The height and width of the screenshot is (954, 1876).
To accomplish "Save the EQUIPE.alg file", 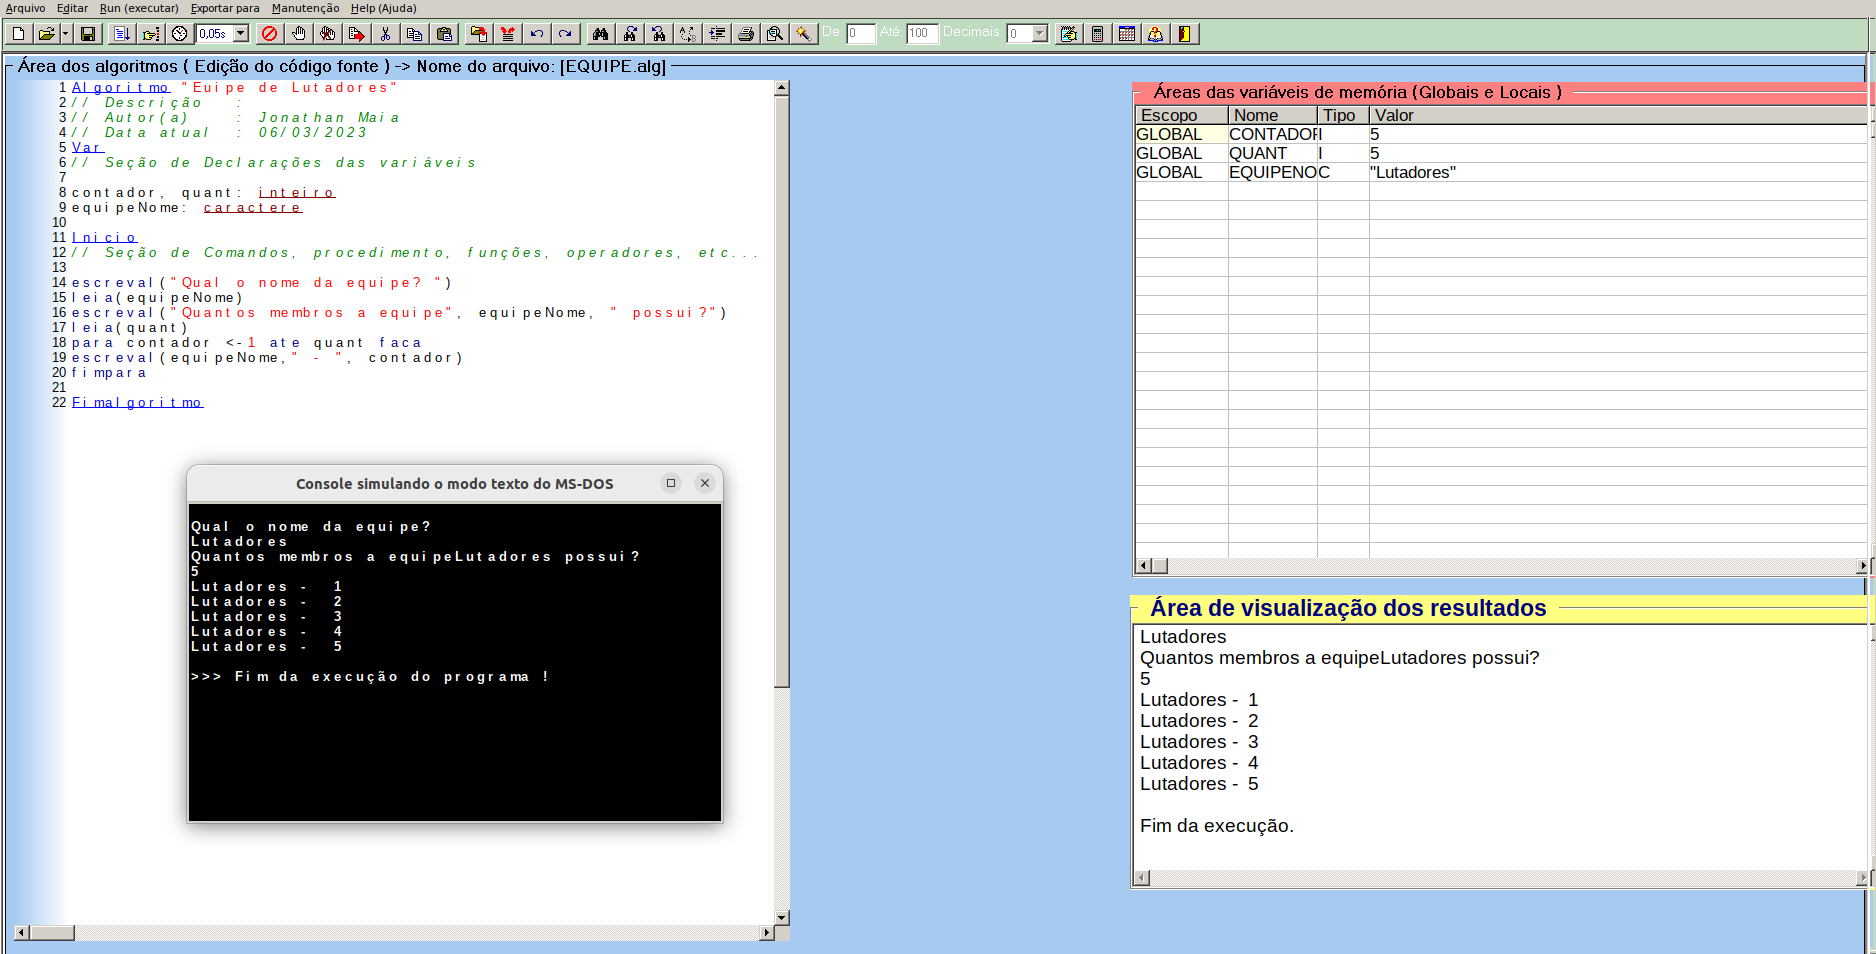I will pyautogui.click(x=88, y=34).
